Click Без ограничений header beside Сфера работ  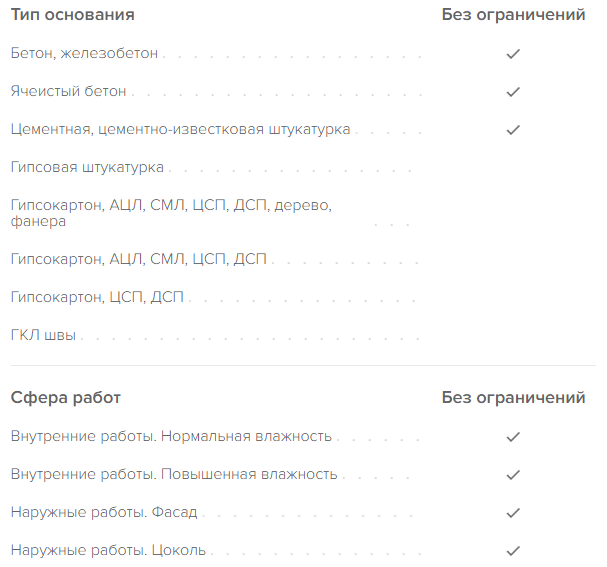click(513, 398)
